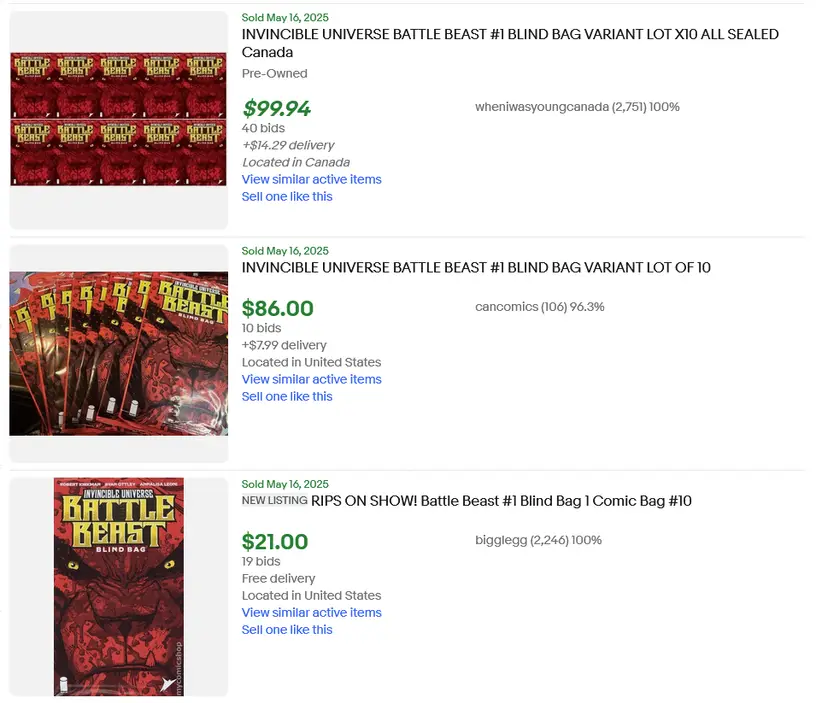Click the $99.94 sold price

276,108
